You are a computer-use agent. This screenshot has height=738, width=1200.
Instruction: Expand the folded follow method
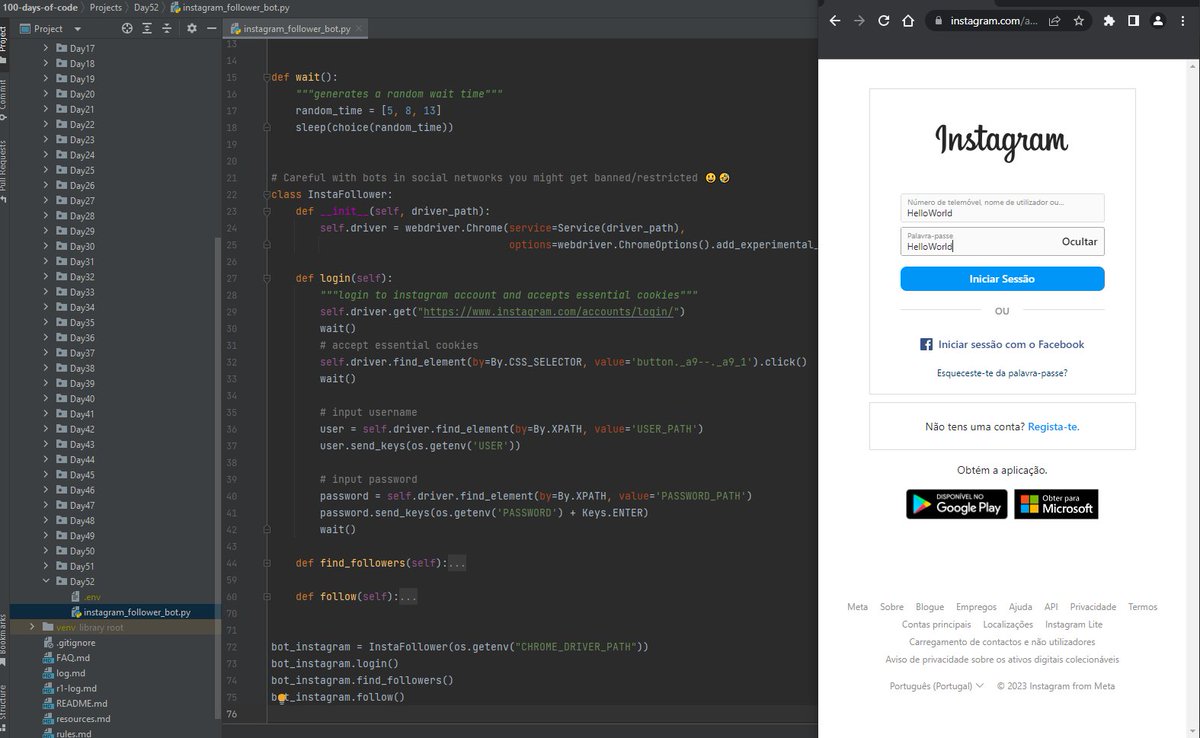[x=408, y=597]
